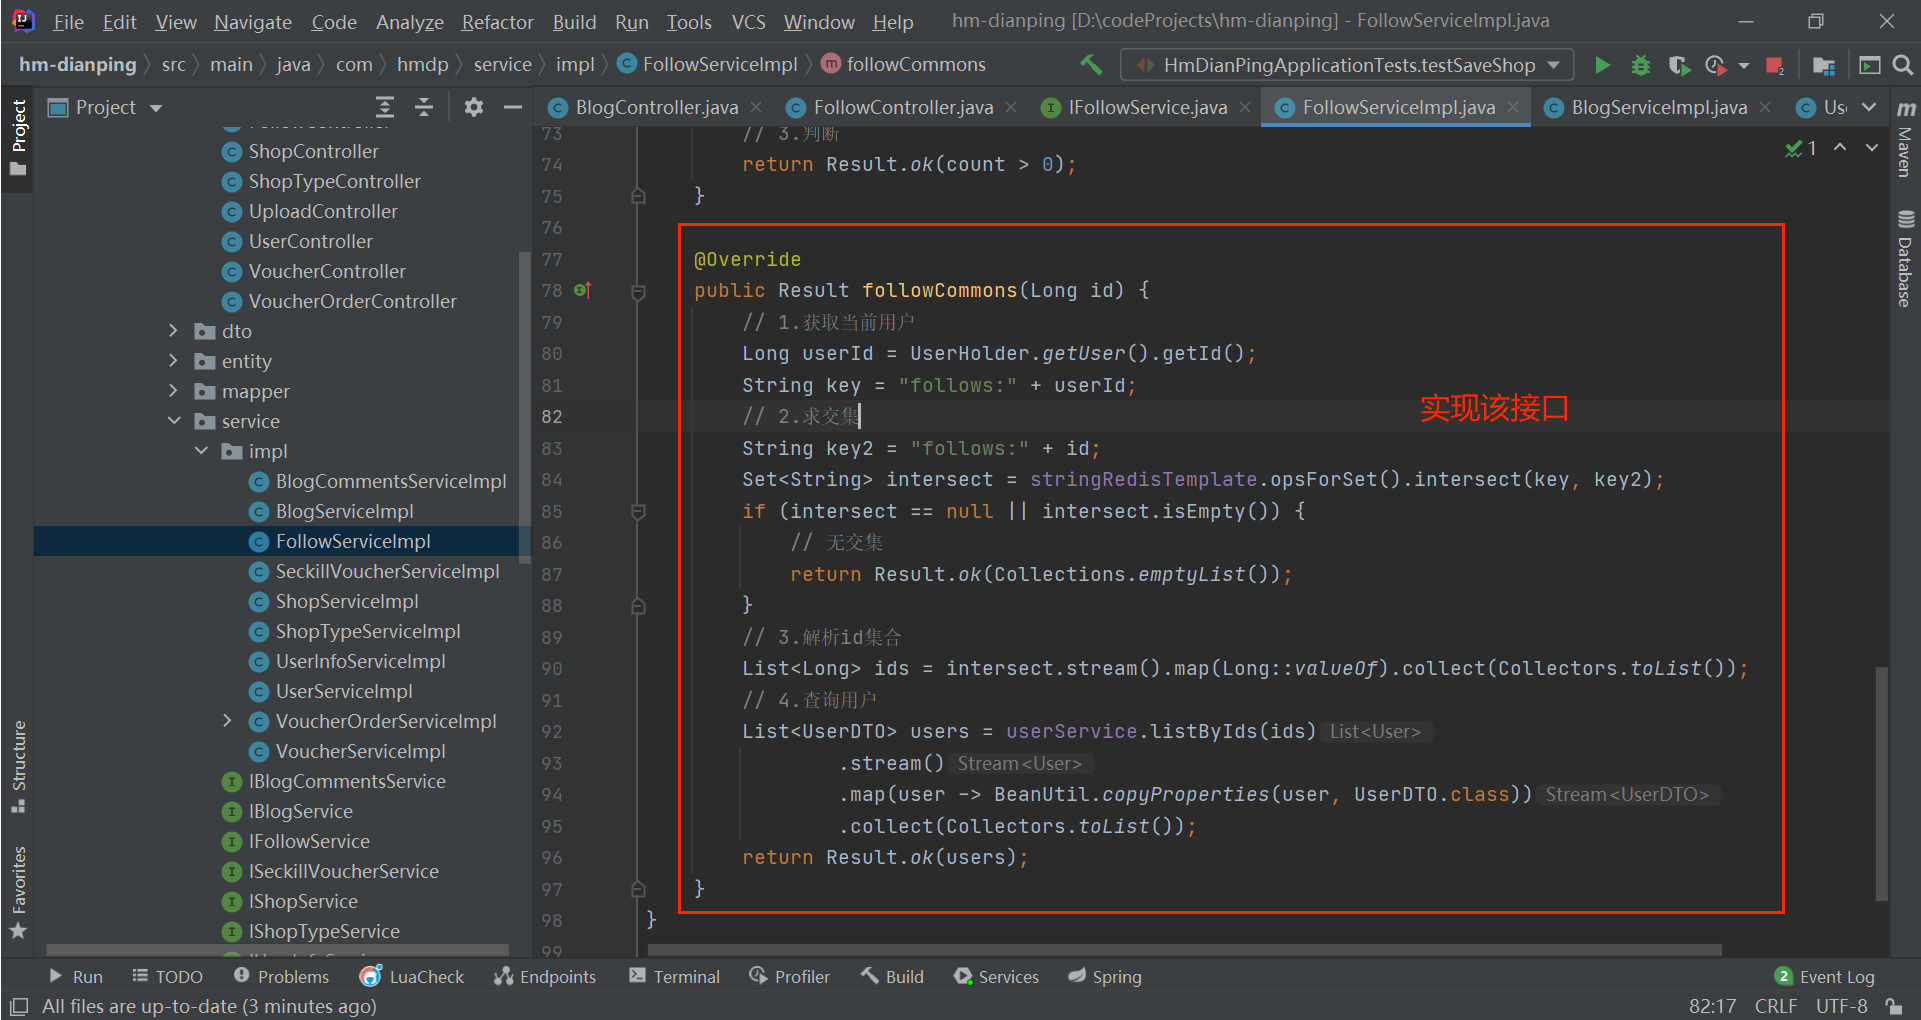Open the Maven tool window
Screen dimensions: 1921x1020
[1905, 138]
